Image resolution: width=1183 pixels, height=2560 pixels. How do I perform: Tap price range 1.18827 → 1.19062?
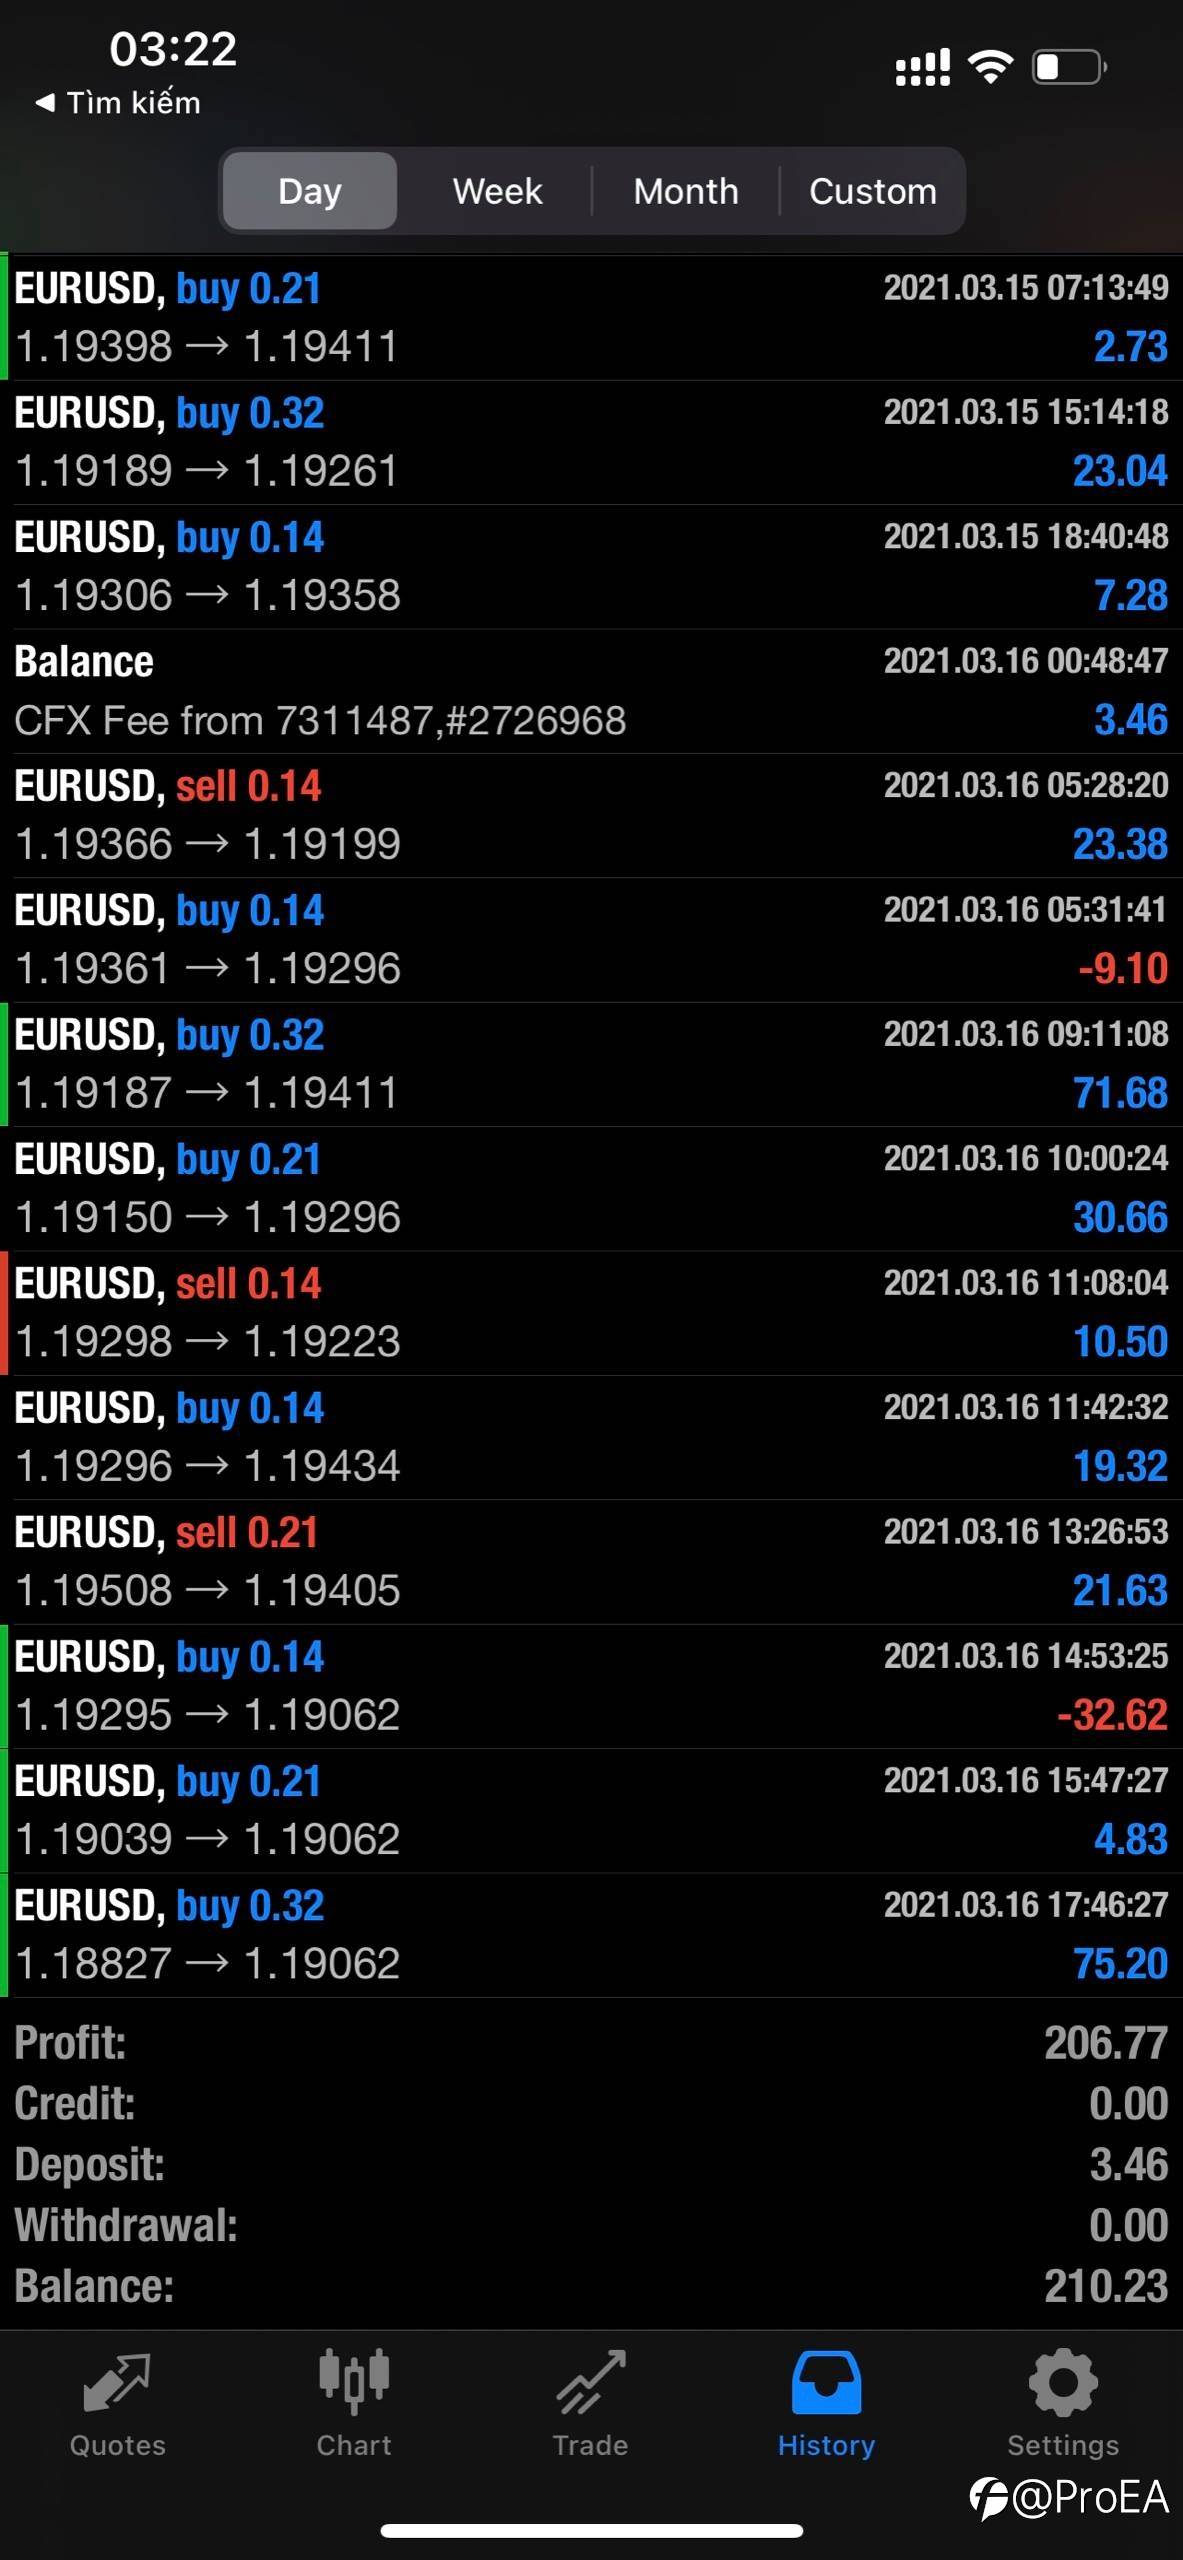(208, 1964)
